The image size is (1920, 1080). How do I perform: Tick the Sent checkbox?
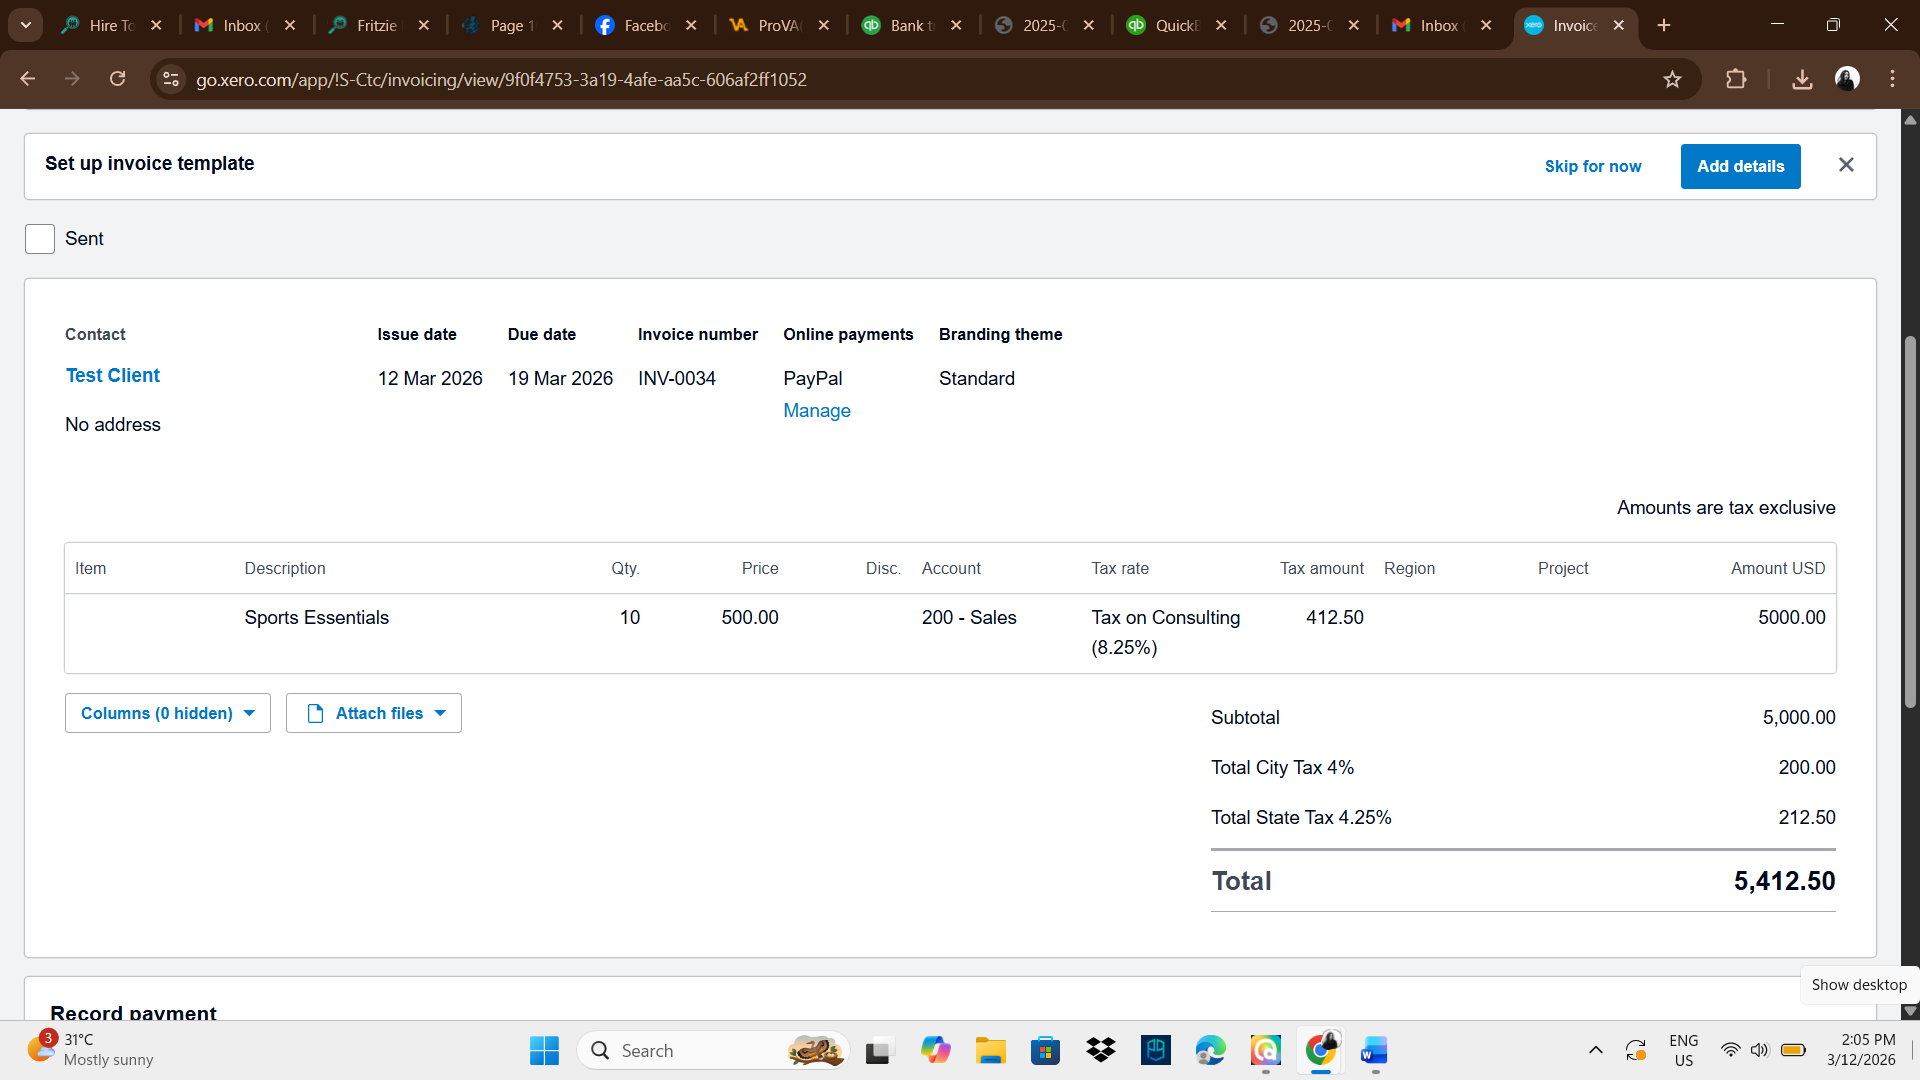[40, 239]
